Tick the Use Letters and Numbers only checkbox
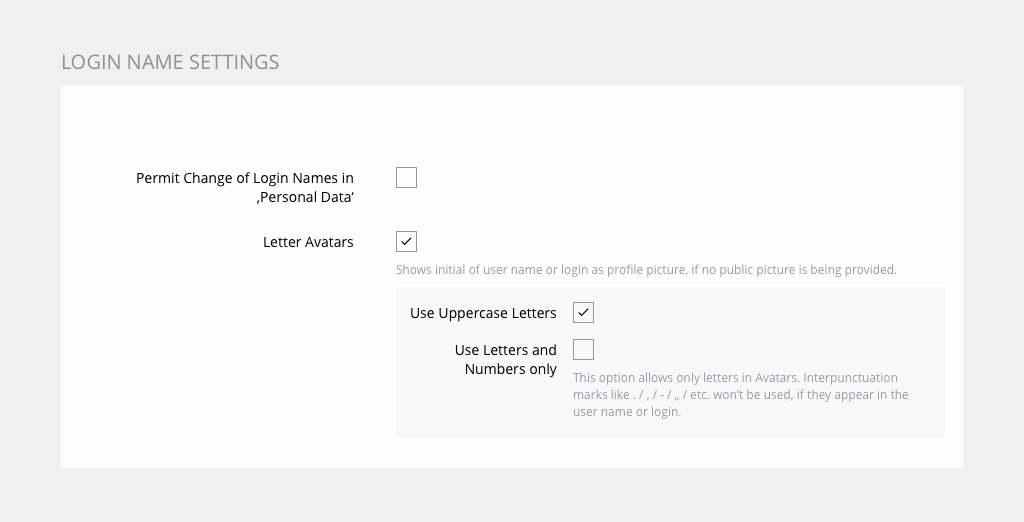The height and width of the screenshot is (522, 1024). point(583,350)
